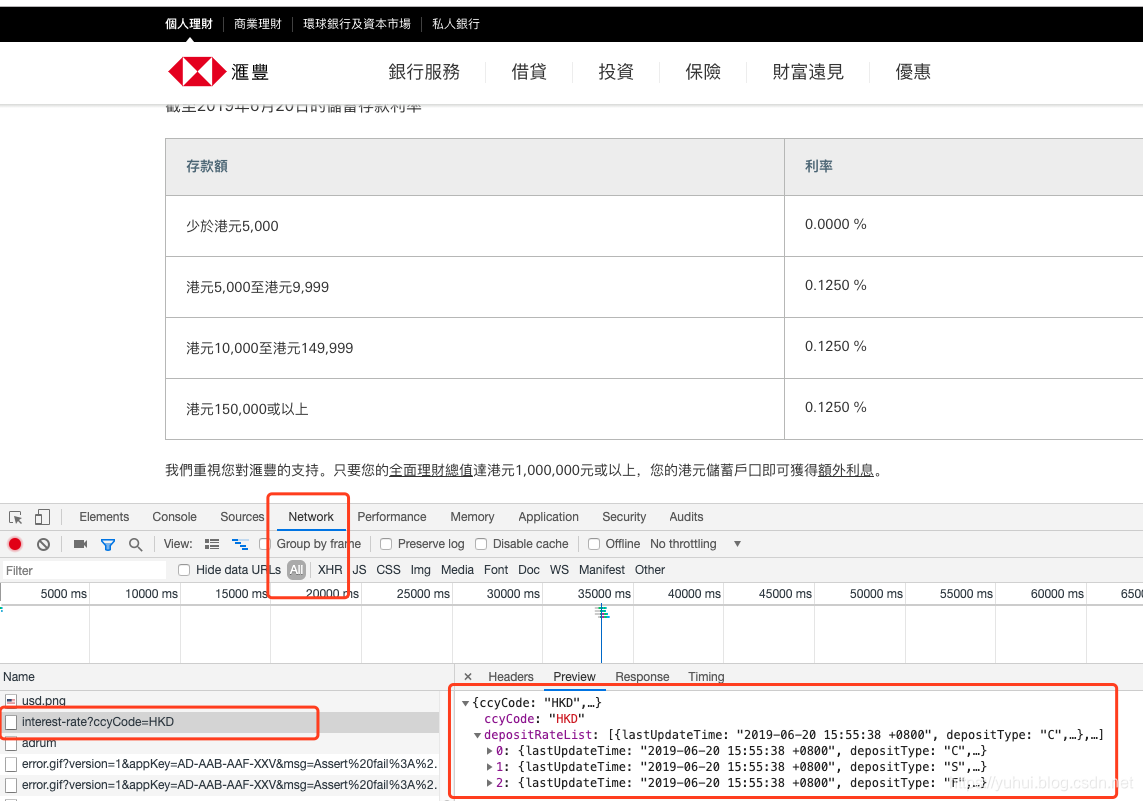This screenshot has width=1143, height=801.
Task: Open the 借貸 menu
Action: pyautogui.click(x=529, y=72)
